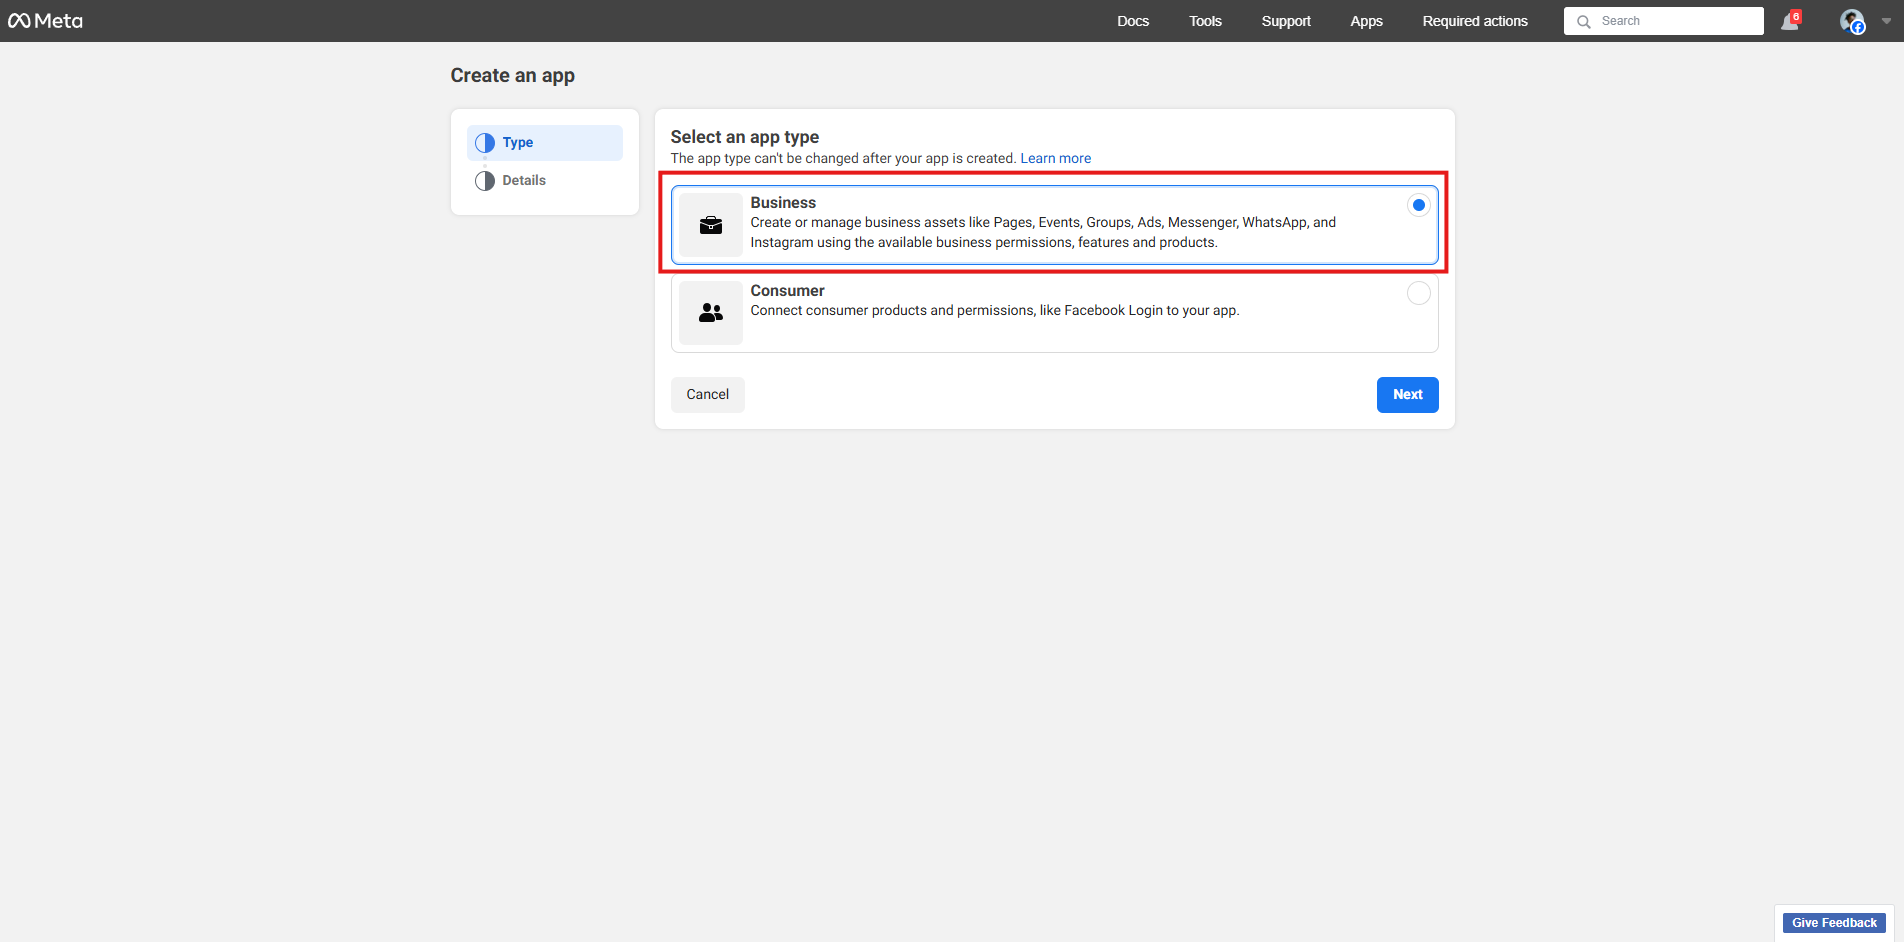This screenshot has height=942, width=1904.
Task: Select the Type step in the sidebar
Action: click(545, 143)
